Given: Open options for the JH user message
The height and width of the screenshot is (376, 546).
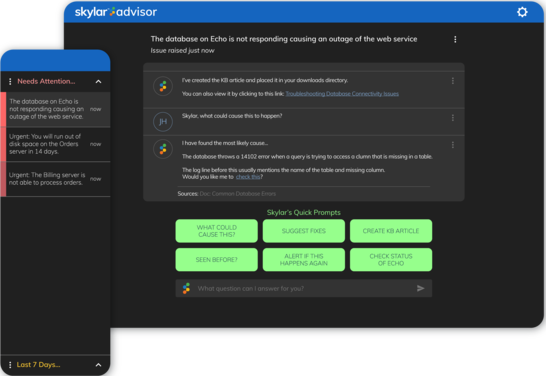Looking at the screenshot, I should [453, 118].
